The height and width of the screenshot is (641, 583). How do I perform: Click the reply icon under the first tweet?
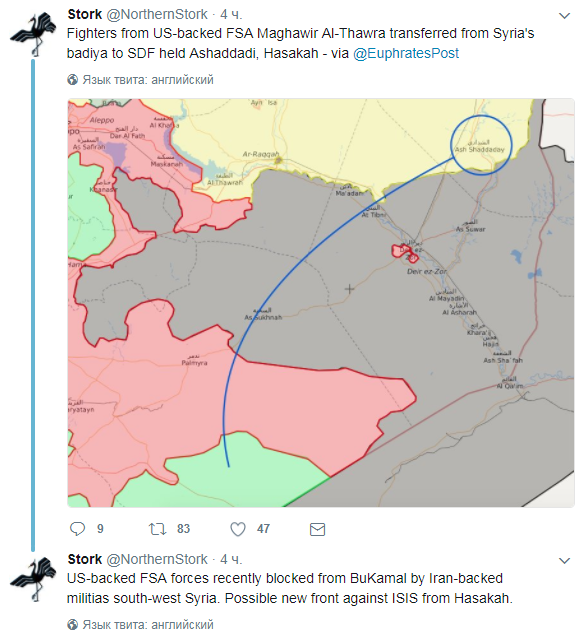coord(77,529)
